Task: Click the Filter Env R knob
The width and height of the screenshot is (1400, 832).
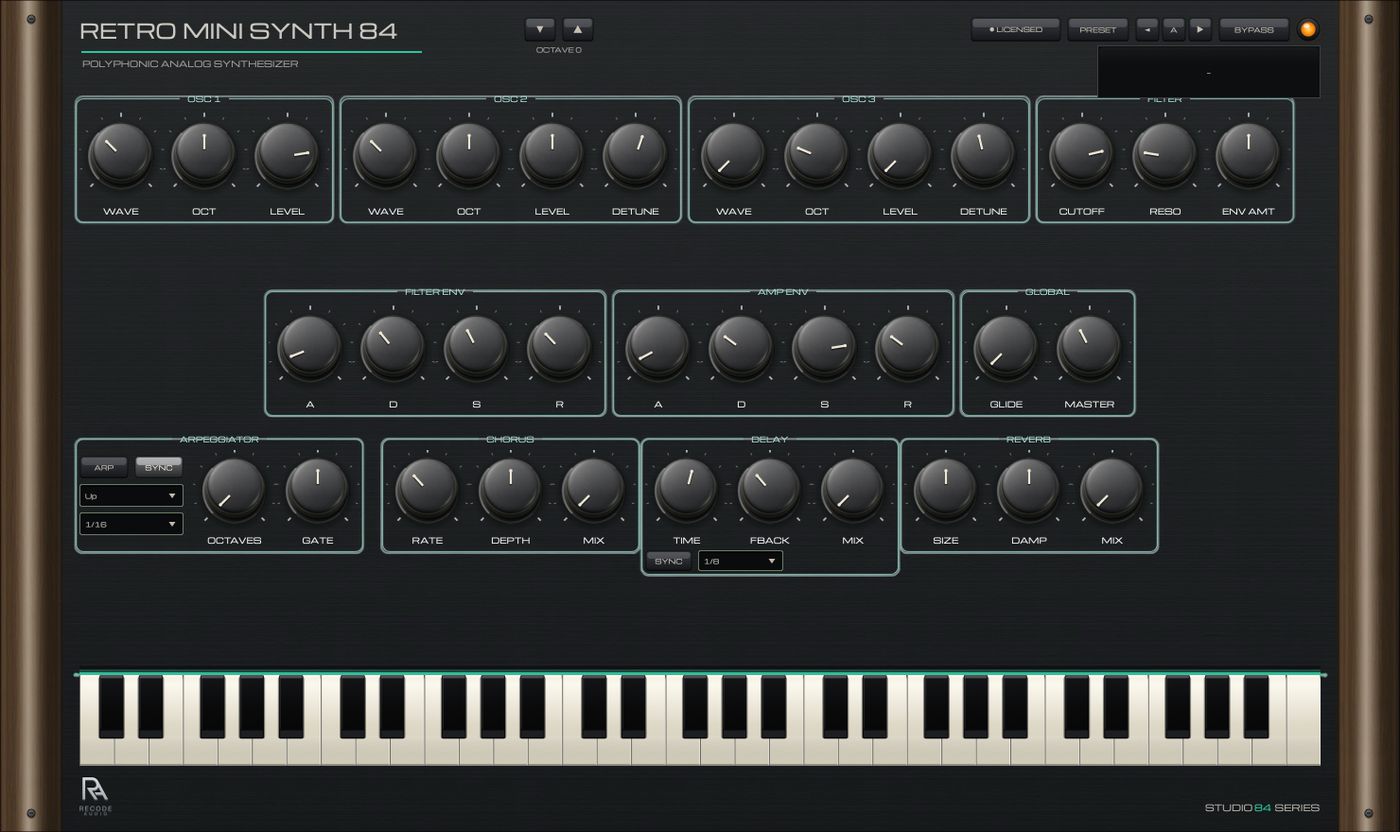Action: [x=559, y=347]
